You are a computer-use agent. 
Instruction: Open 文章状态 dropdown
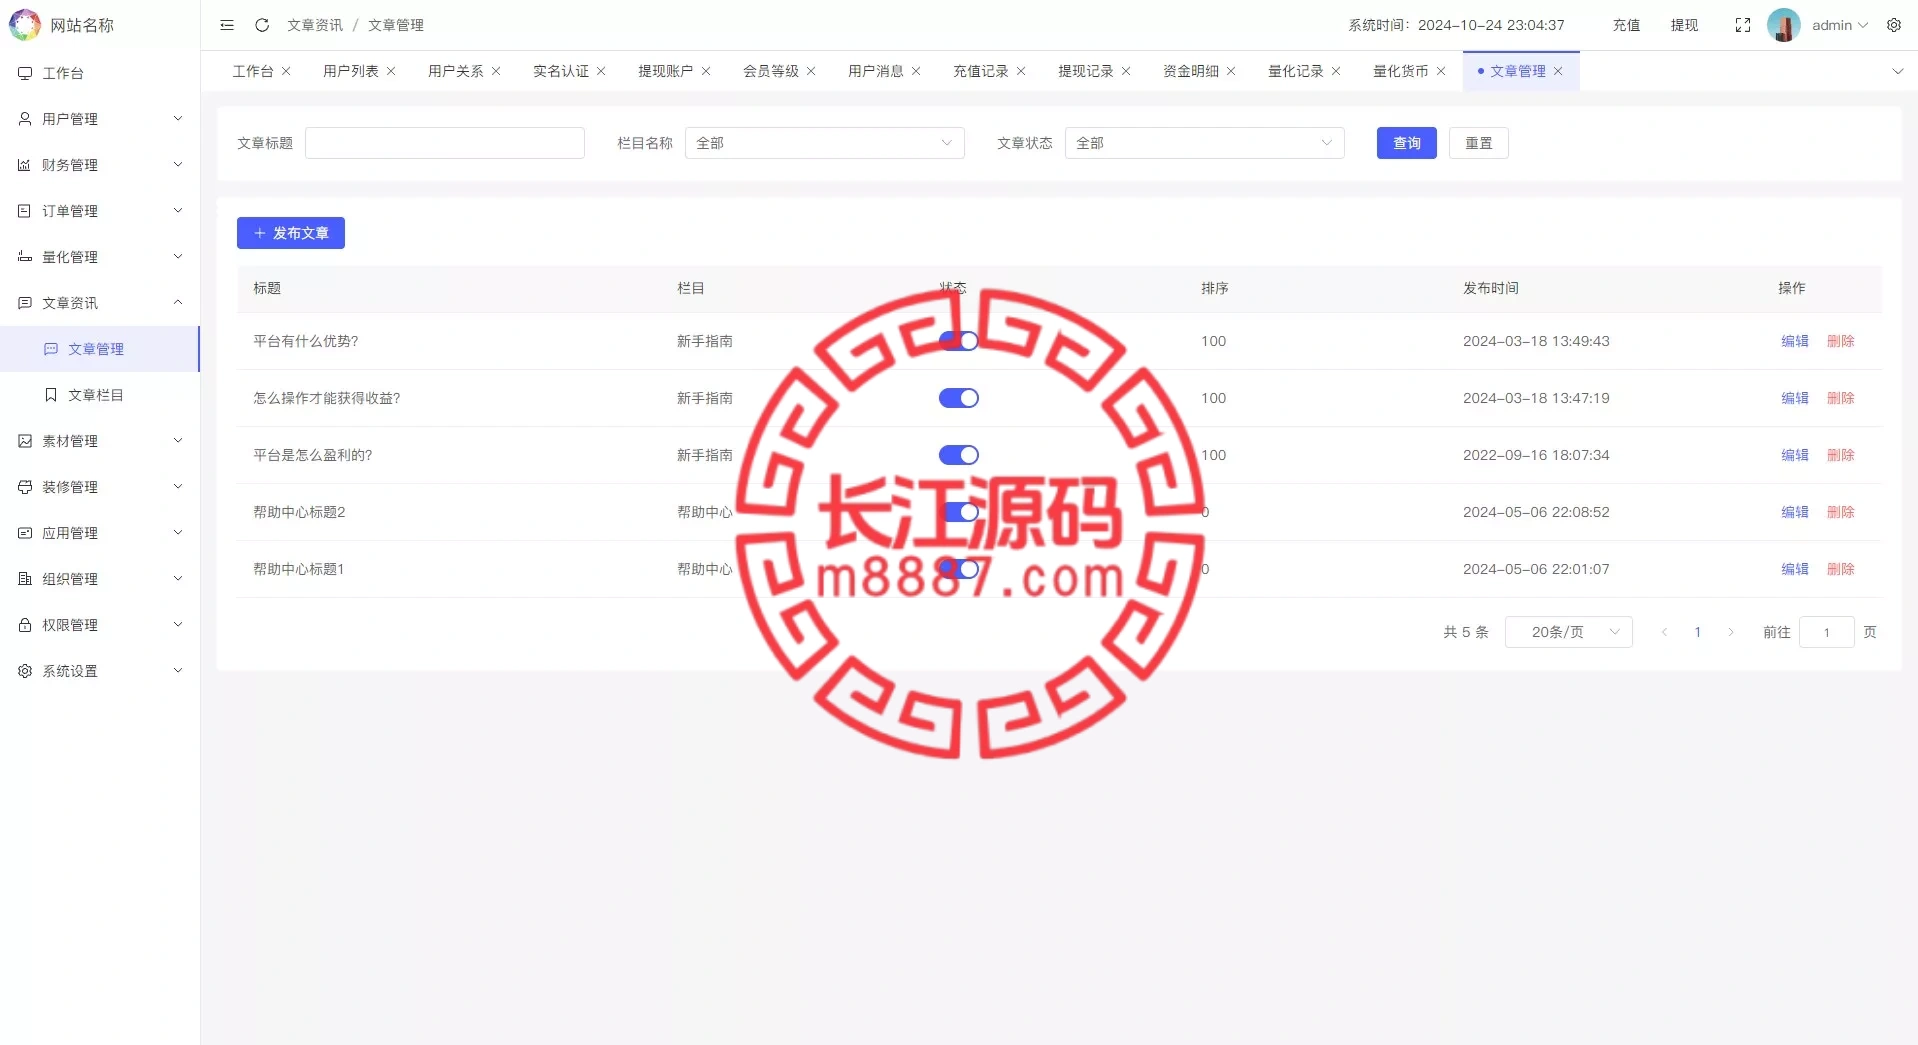pyautogui.click(x=1205, y=143)
